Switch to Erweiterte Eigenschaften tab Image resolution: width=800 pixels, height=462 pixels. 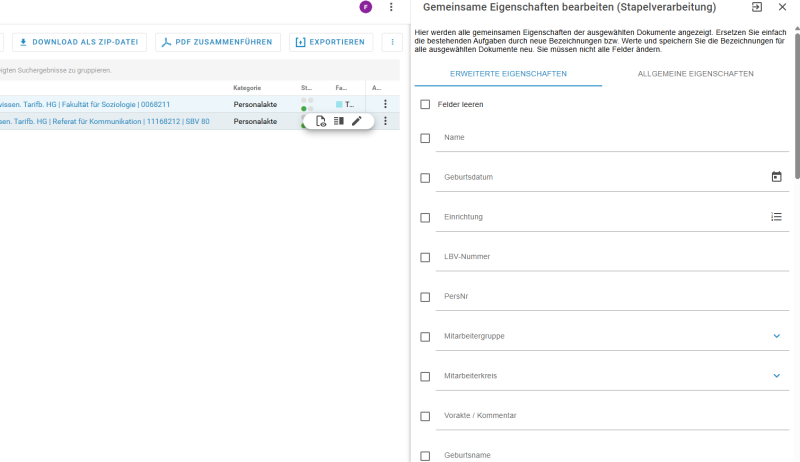(508, 74)
